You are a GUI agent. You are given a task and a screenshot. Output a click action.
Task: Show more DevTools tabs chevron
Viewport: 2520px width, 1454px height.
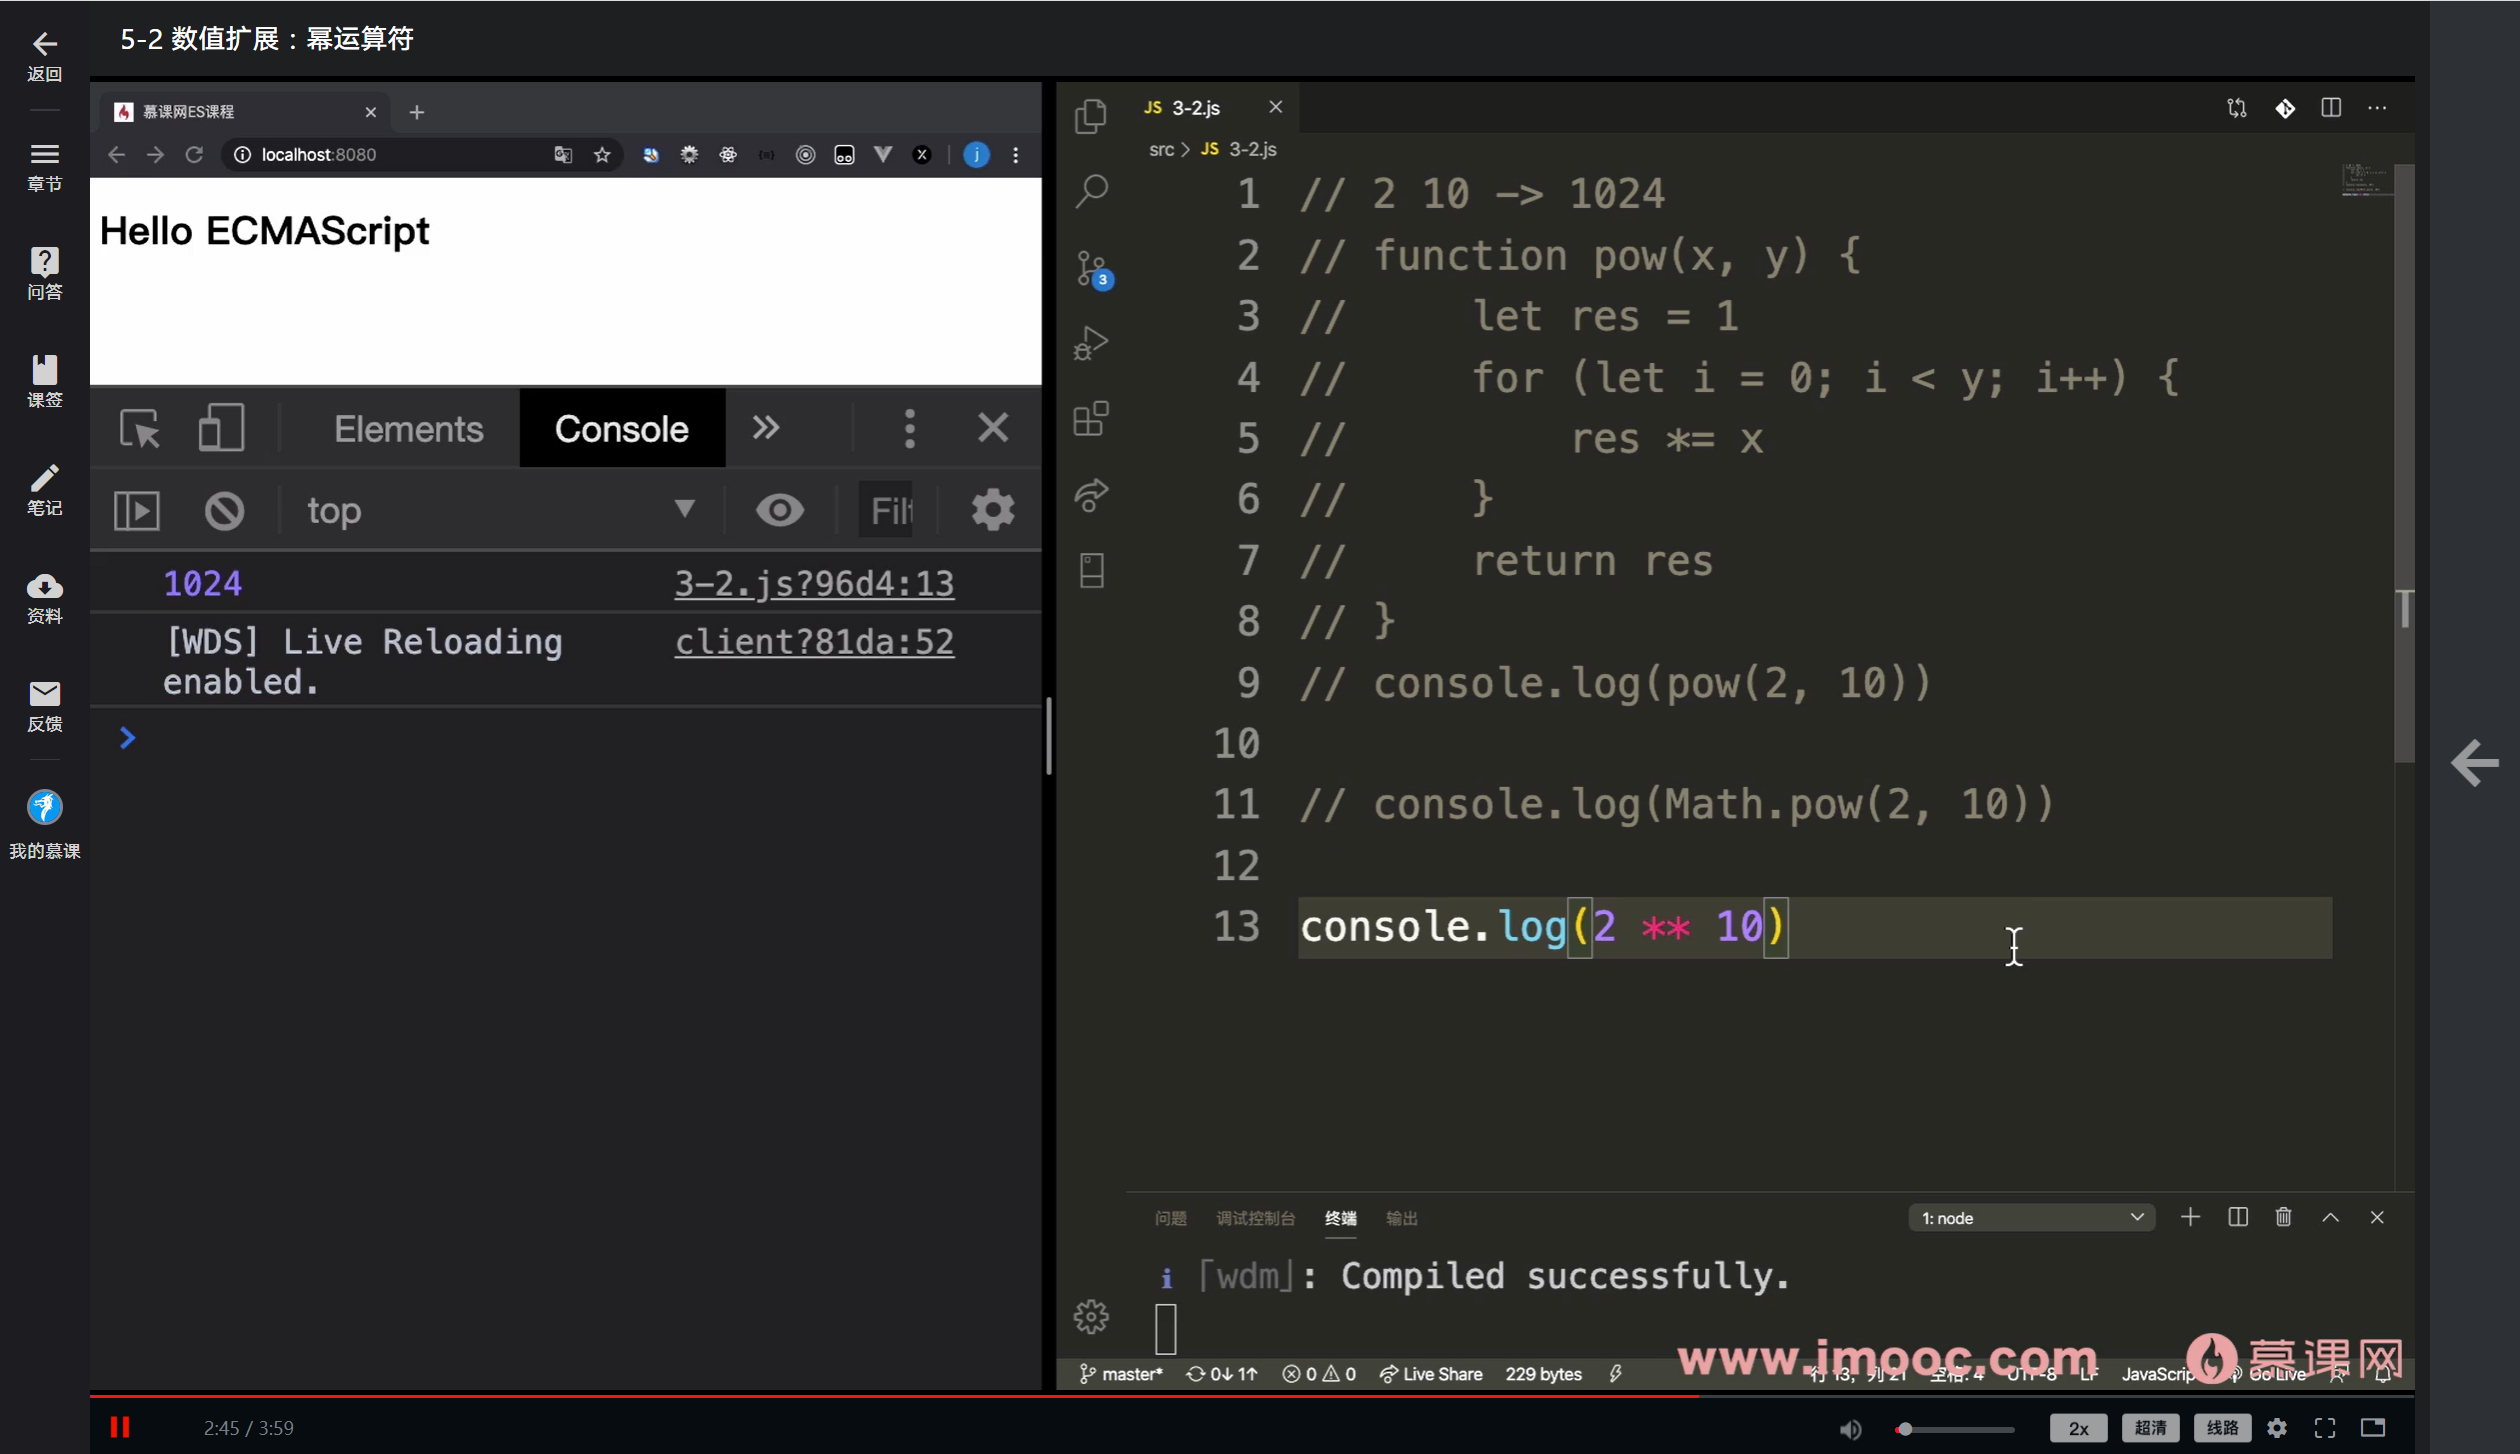point(766,429)
